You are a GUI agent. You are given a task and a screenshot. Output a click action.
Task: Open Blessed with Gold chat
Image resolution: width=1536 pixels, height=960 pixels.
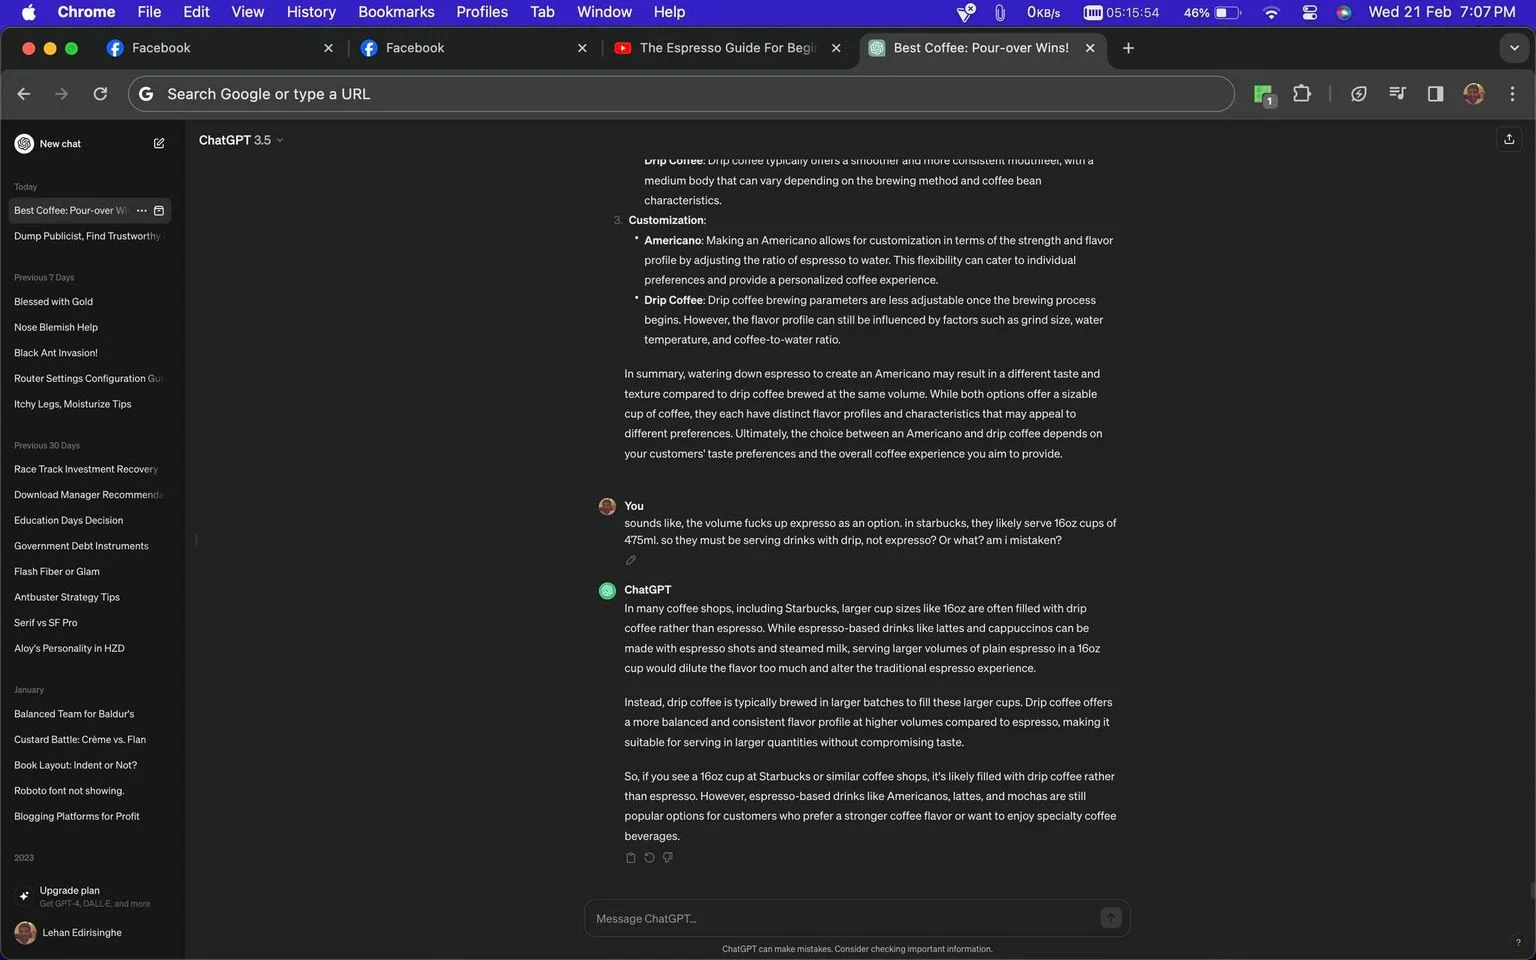pos(53,302)
